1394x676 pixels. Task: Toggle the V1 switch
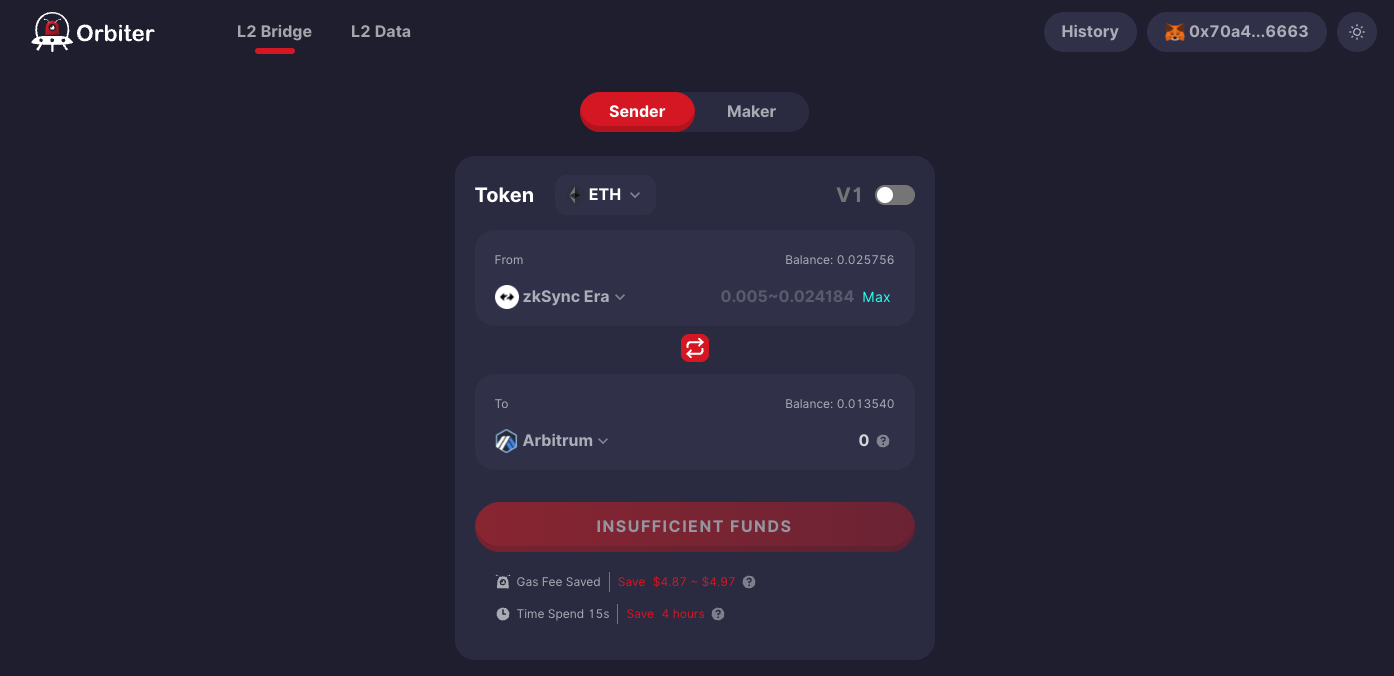click(895, 195)
